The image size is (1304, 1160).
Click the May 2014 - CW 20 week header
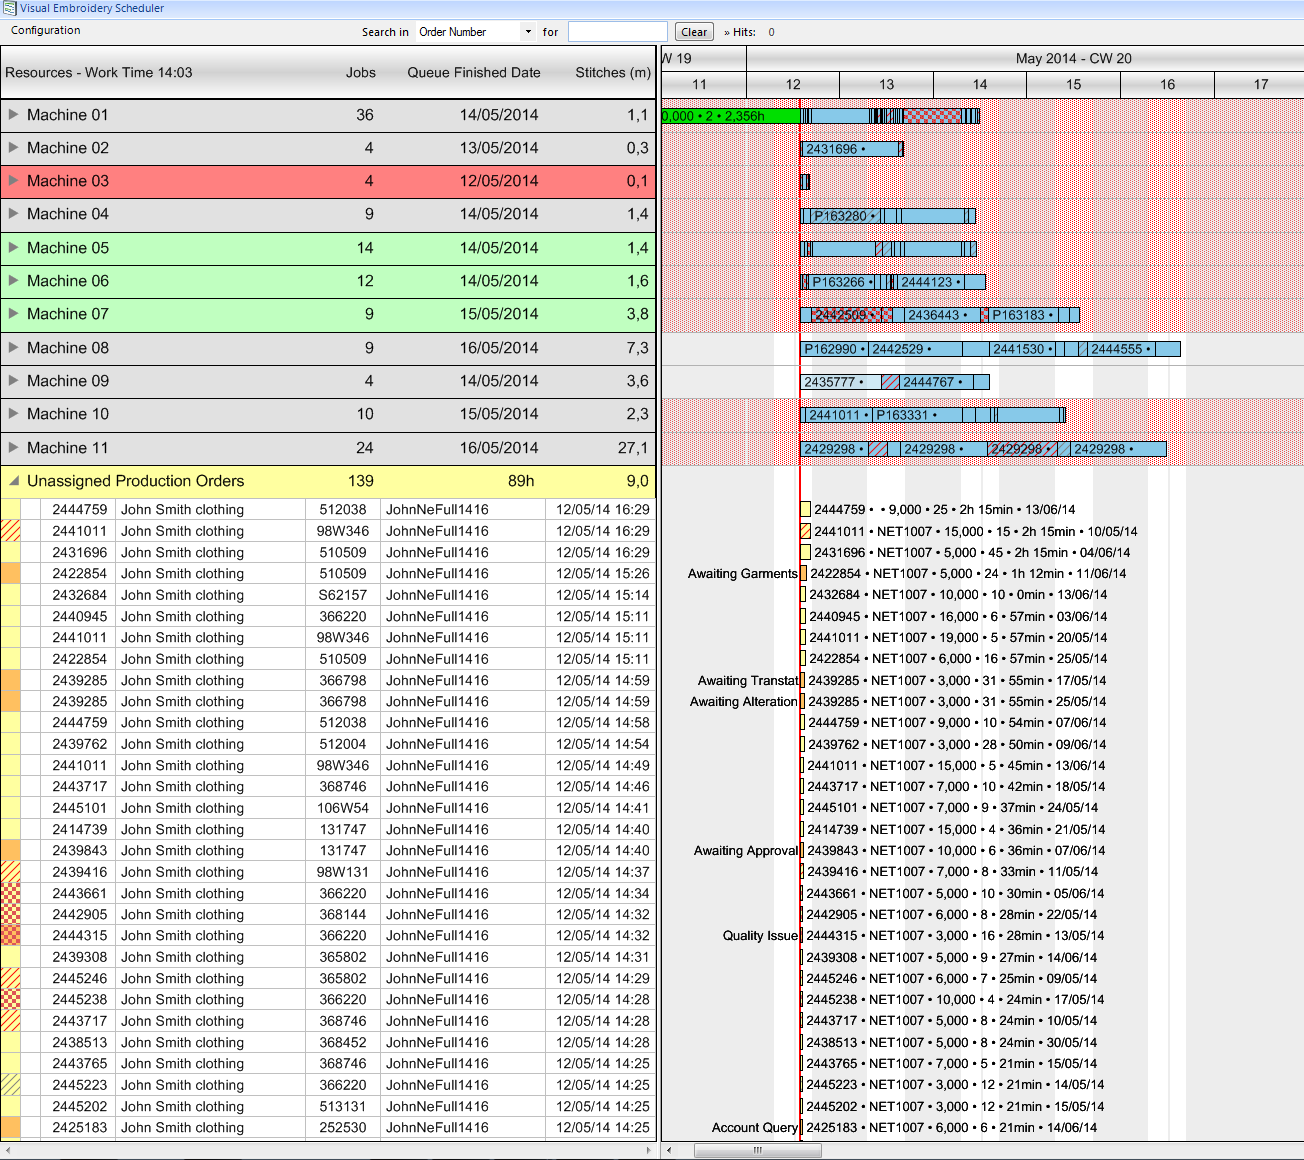[1073, 58]
